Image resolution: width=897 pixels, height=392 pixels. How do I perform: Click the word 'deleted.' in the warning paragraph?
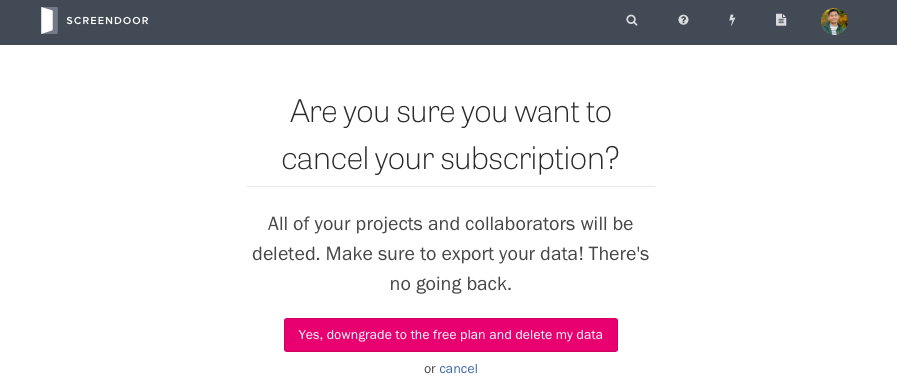[x=286, y=254]
